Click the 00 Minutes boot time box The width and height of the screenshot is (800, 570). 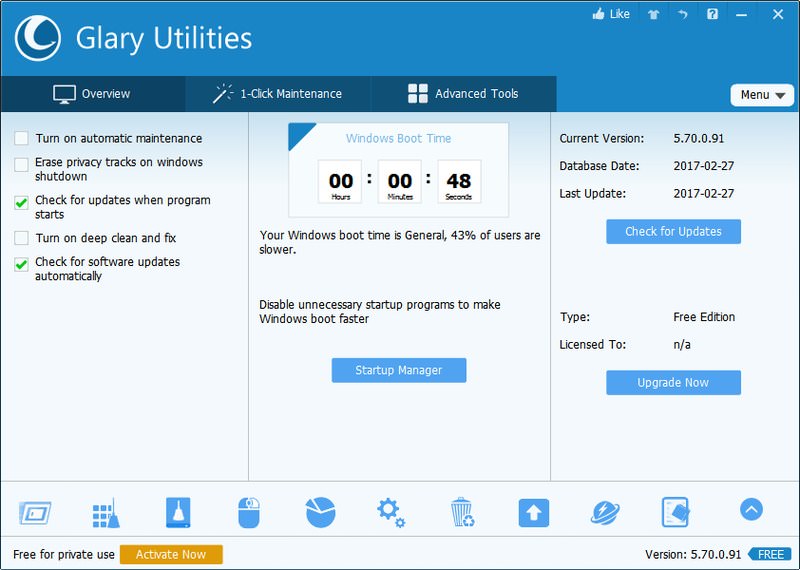tap(399, 182)
